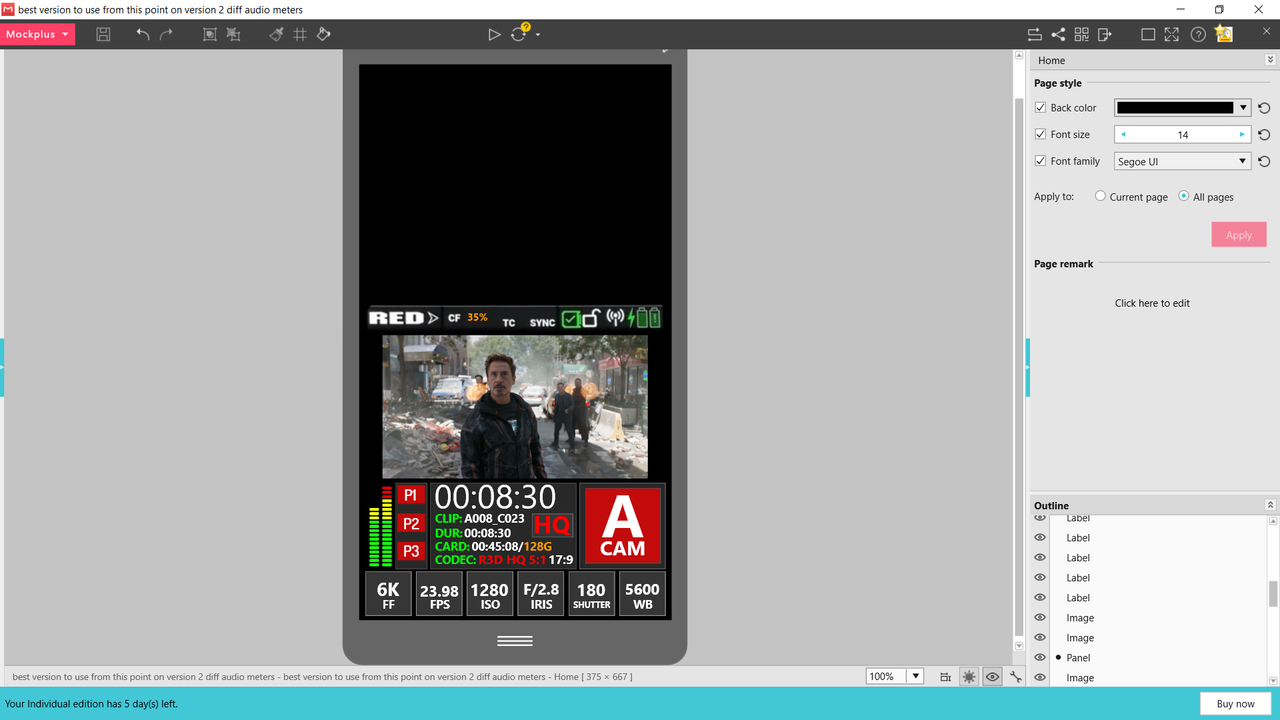Select the All pages radio button

pos(1184,196)
